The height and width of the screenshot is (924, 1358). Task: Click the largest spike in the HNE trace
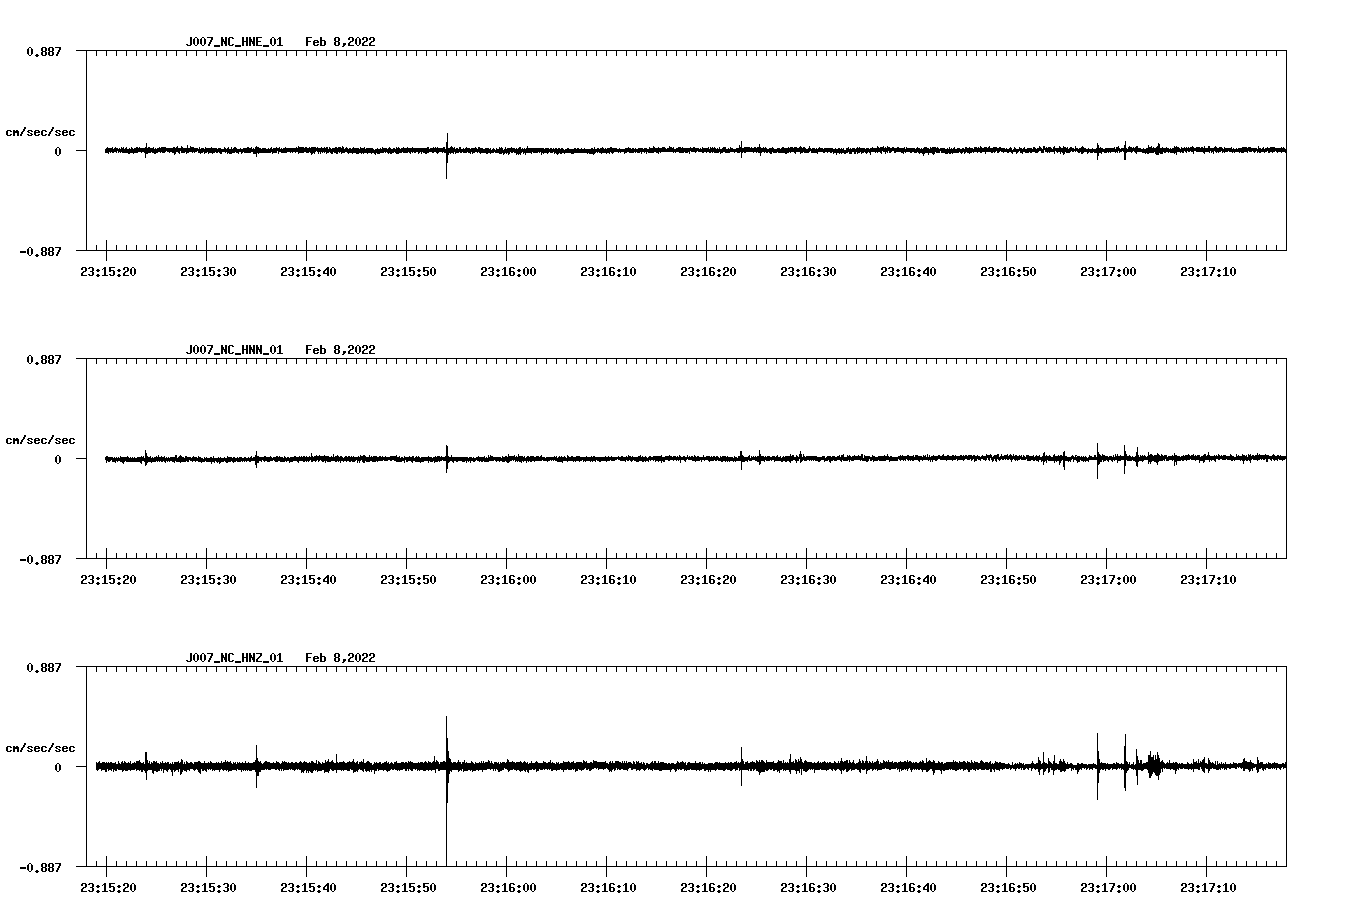coord(446,155)
